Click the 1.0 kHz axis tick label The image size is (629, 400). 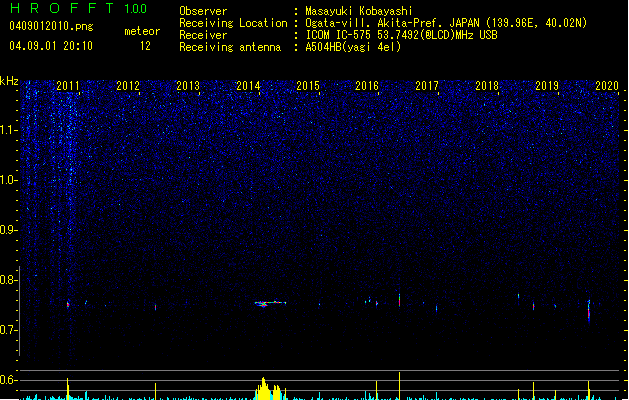coord(9,180)
